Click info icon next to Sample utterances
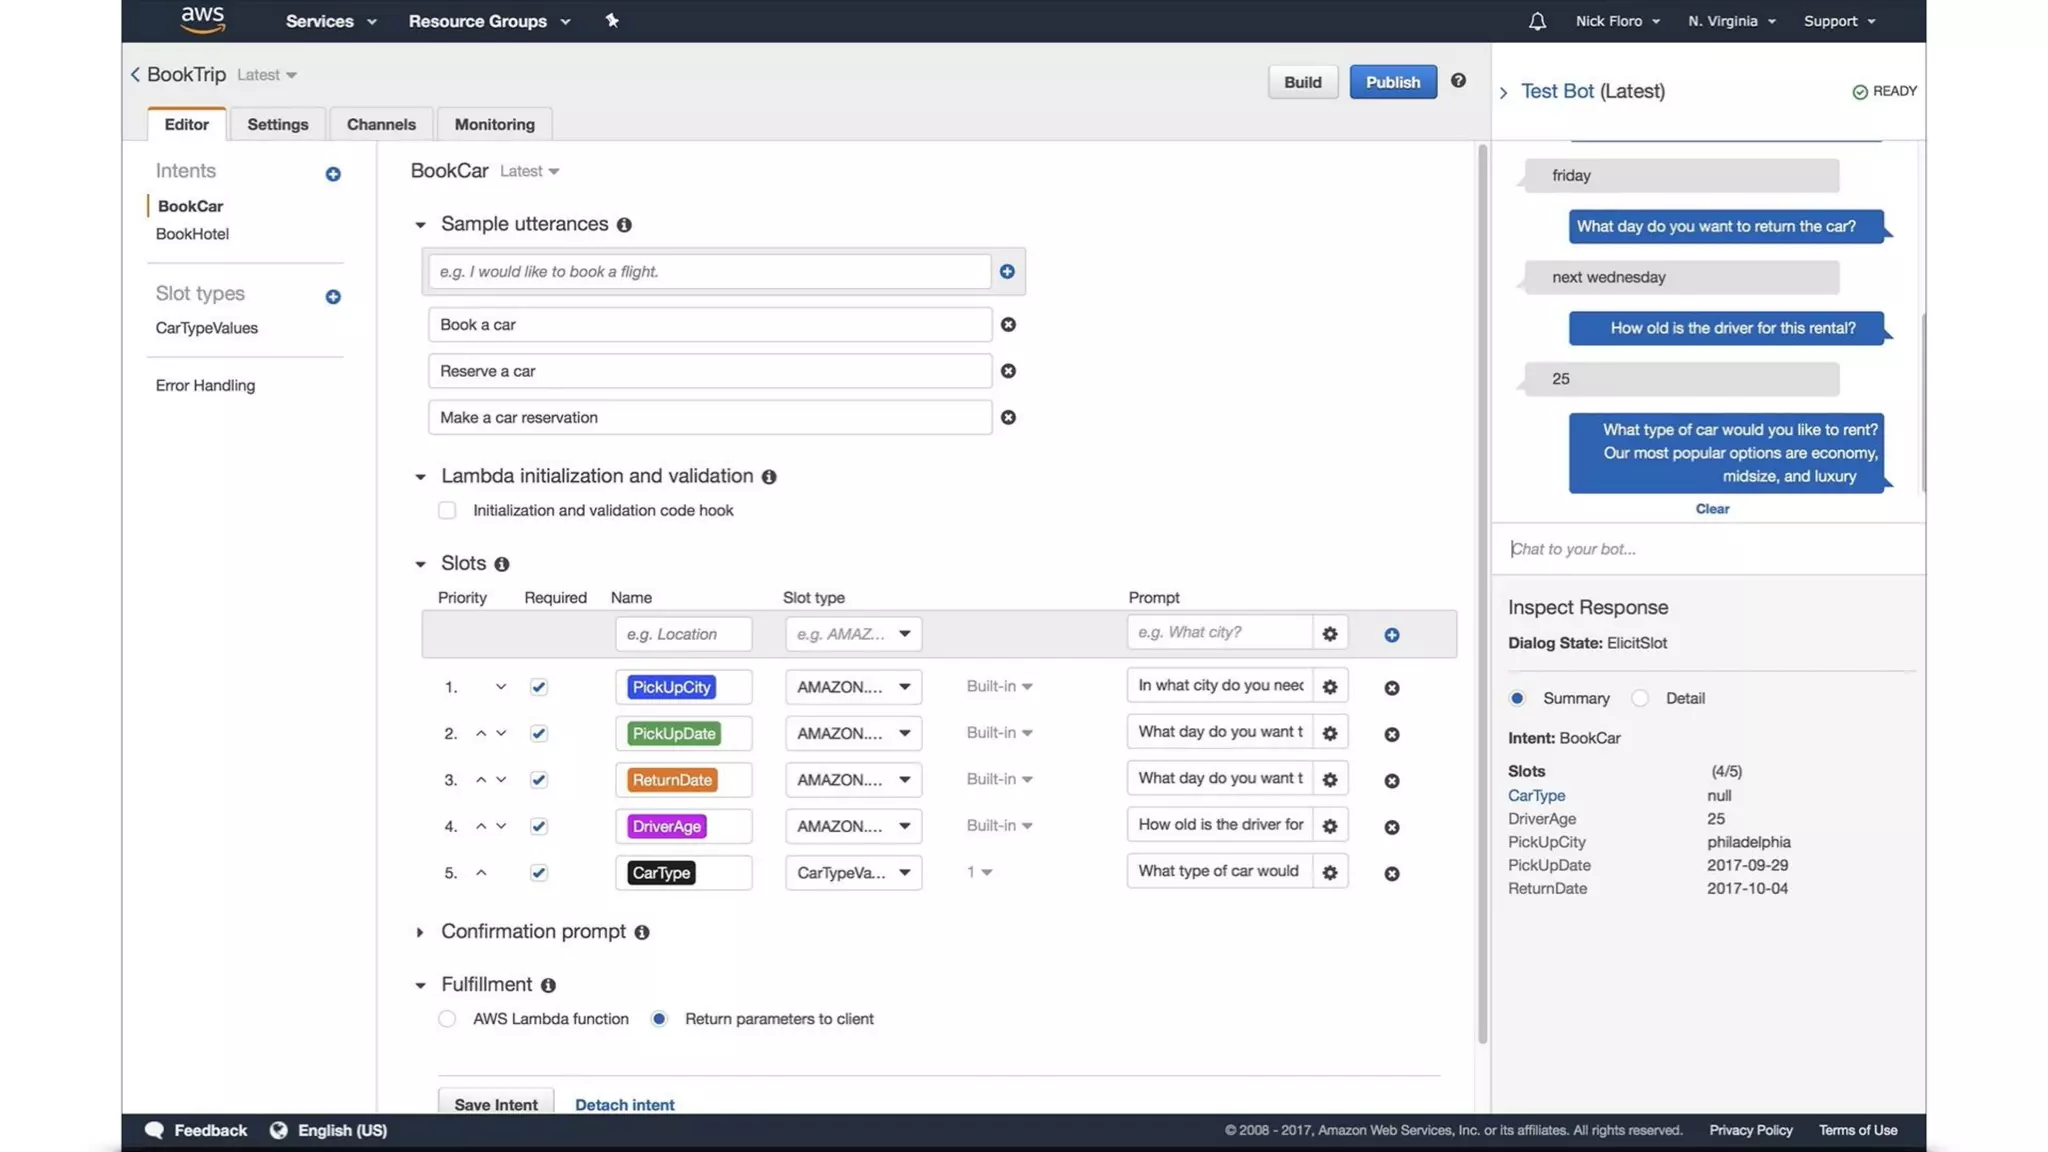Image resolution: width=2048 pixels, height=1152 pixels. click(x=624, y=225)
